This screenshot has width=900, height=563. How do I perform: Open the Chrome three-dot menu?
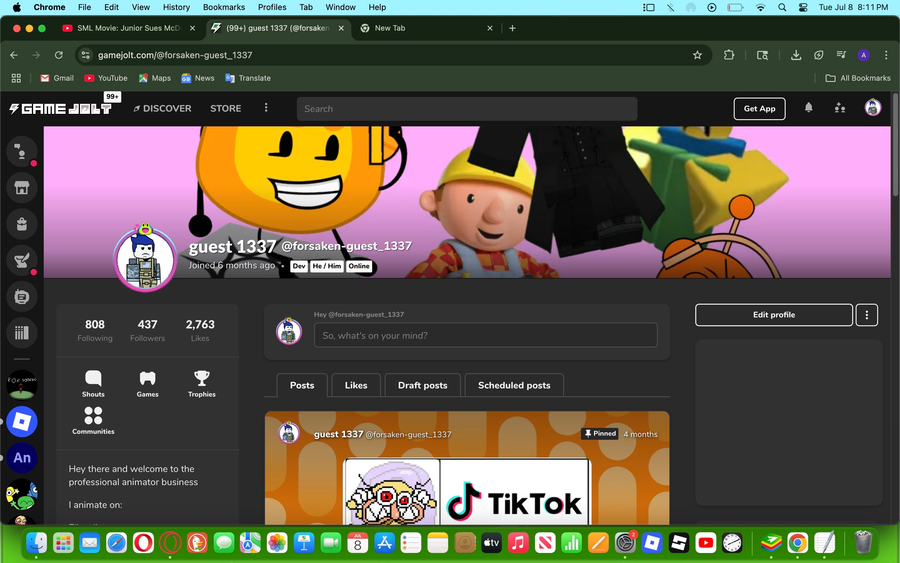click(x=886, y=55)
